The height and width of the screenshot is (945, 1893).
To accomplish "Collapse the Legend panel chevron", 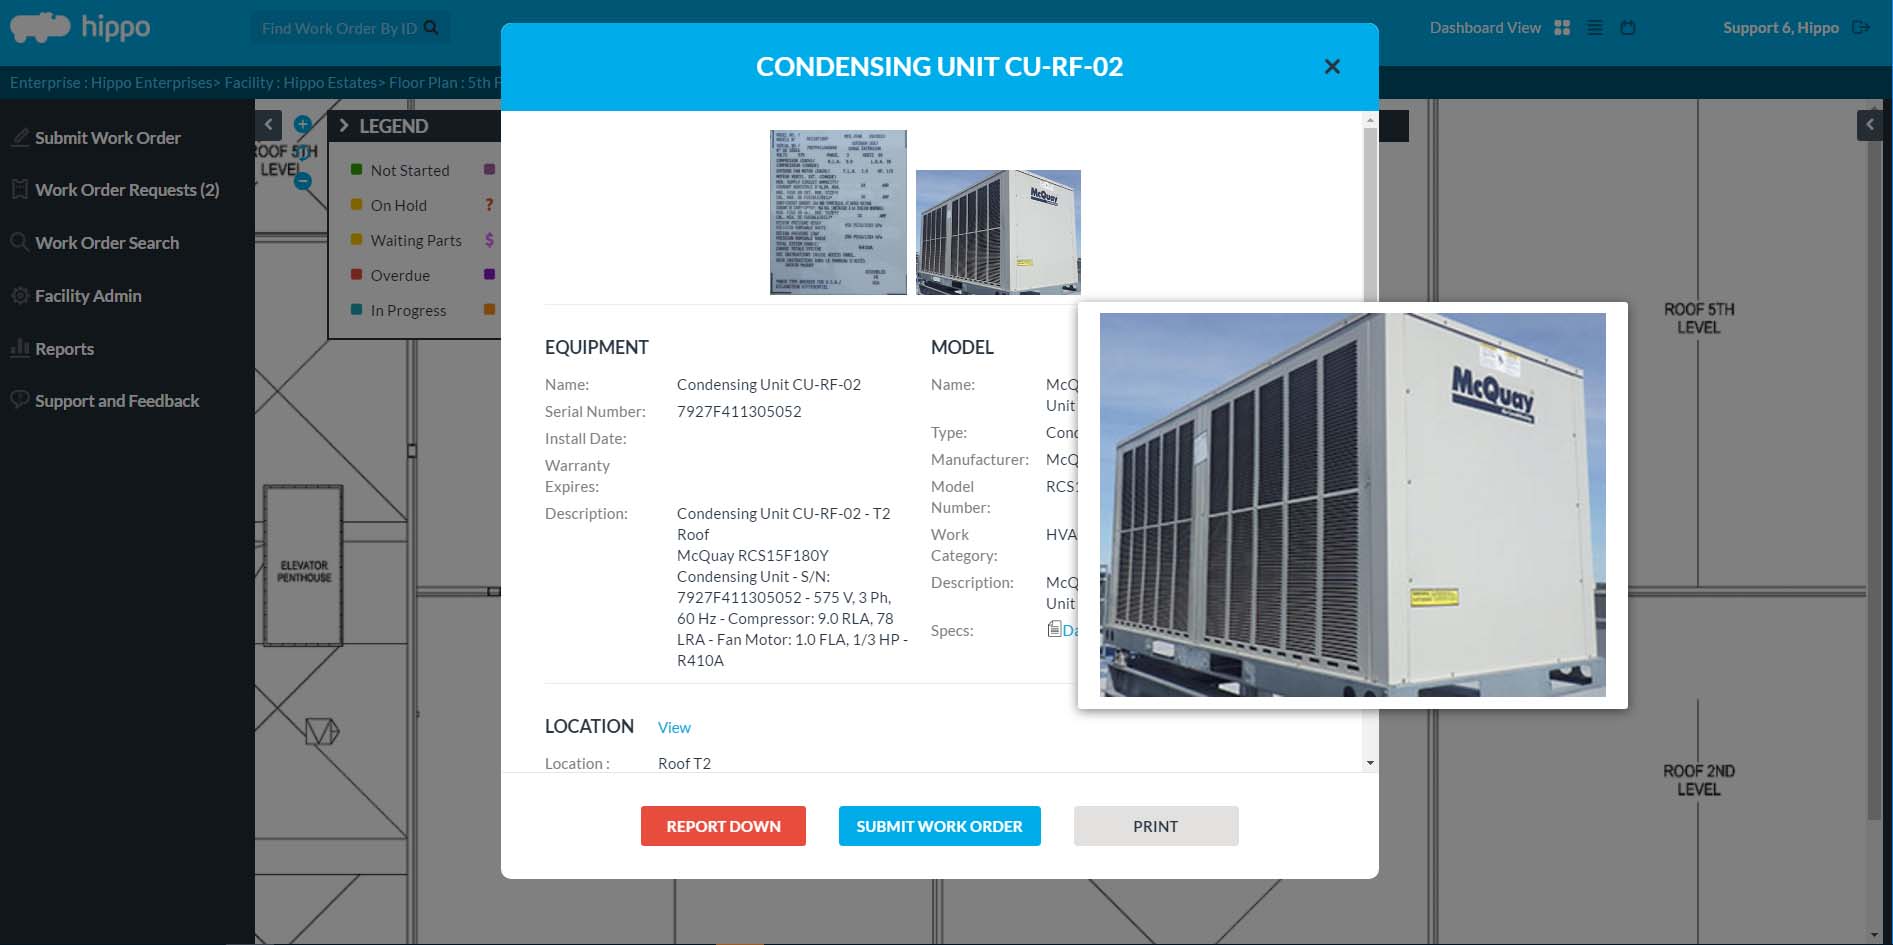I will coord(344,126).
